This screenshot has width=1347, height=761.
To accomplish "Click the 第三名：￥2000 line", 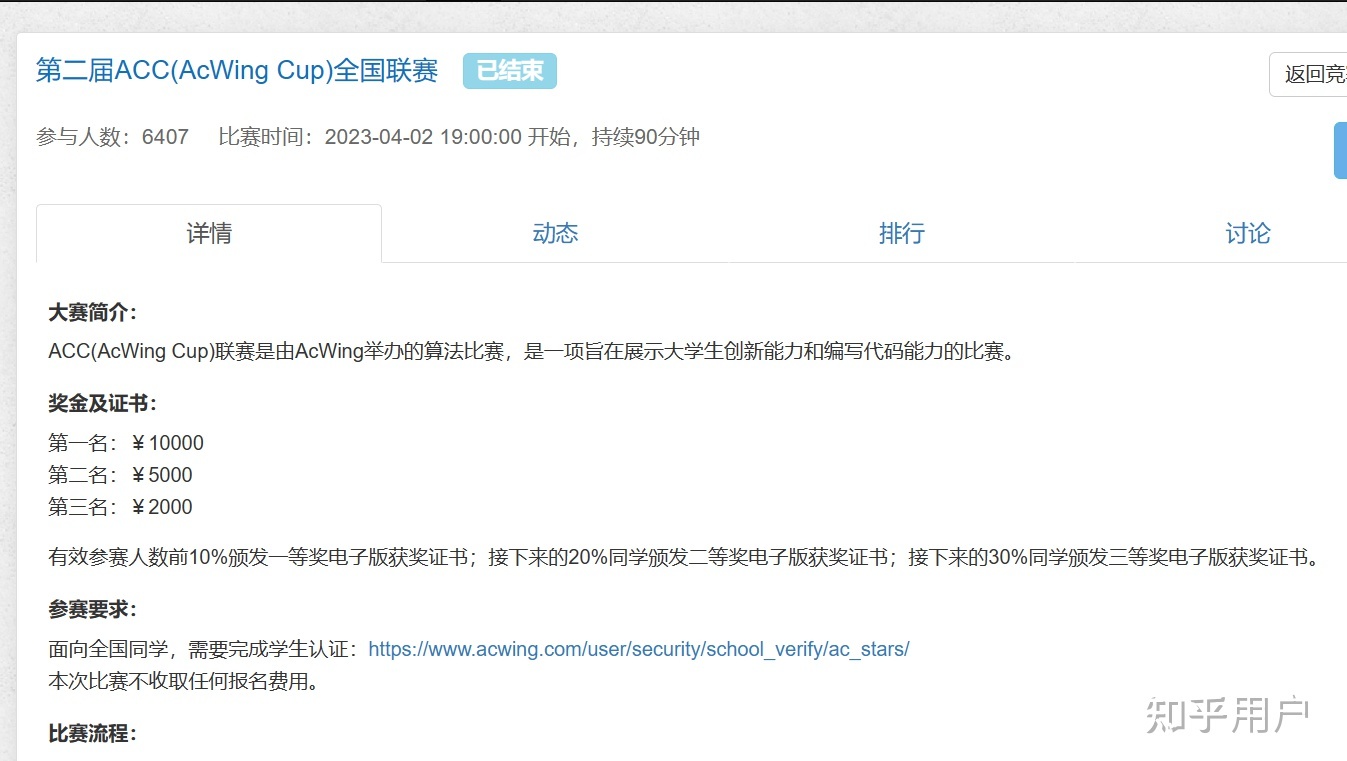I will pos(120,507).
